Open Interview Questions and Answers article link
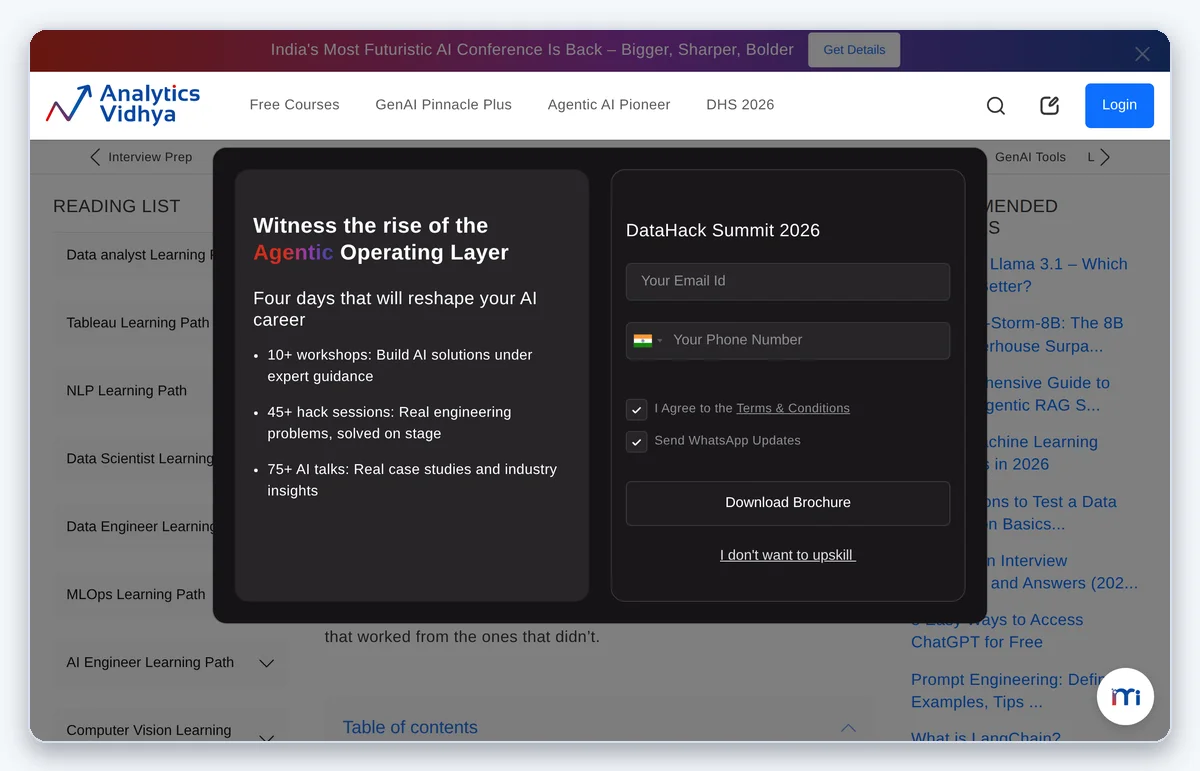The width and height of the screenshot is (1200, 771). (x=1062, y=572)
